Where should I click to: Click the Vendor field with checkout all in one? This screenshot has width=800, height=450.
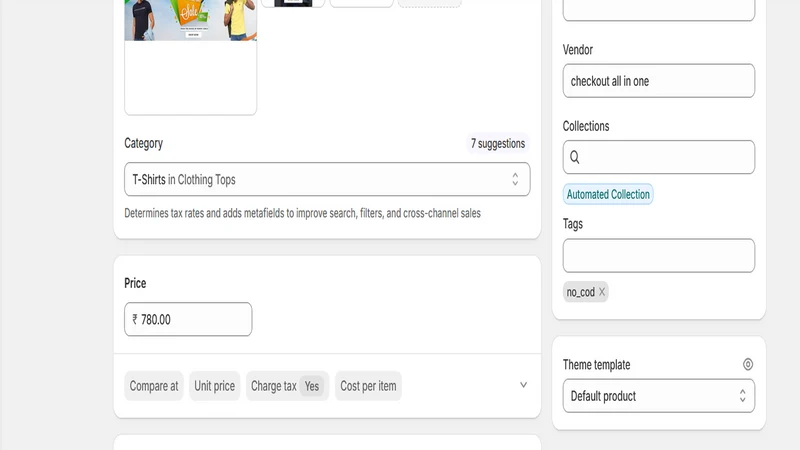pyautogui.click(x=659, y=81)
